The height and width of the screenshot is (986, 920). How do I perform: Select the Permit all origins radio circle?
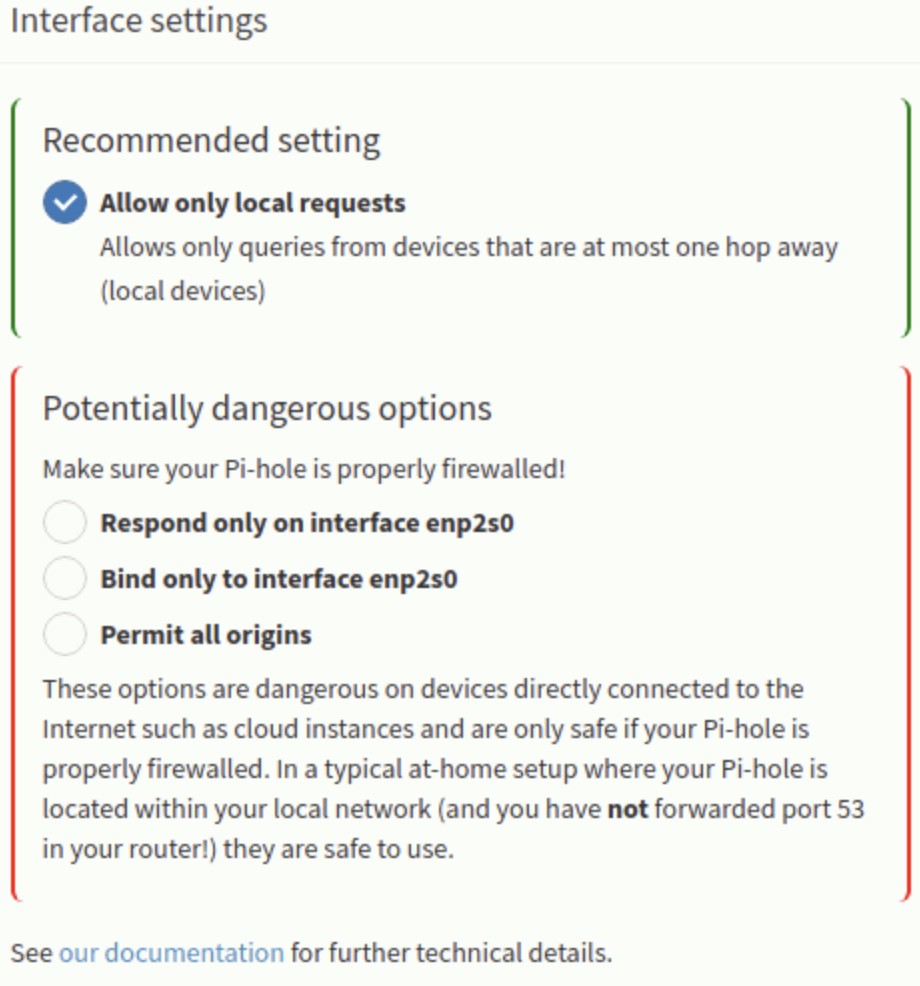65,634
